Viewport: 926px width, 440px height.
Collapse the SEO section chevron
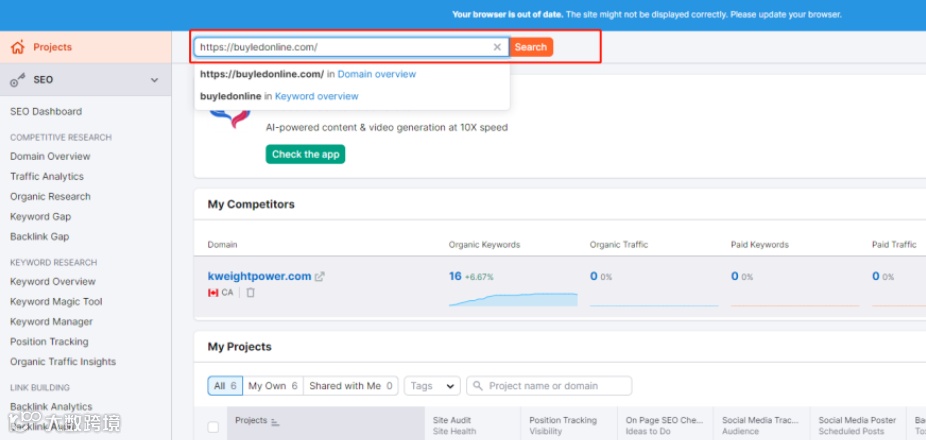tap(154, 80)
